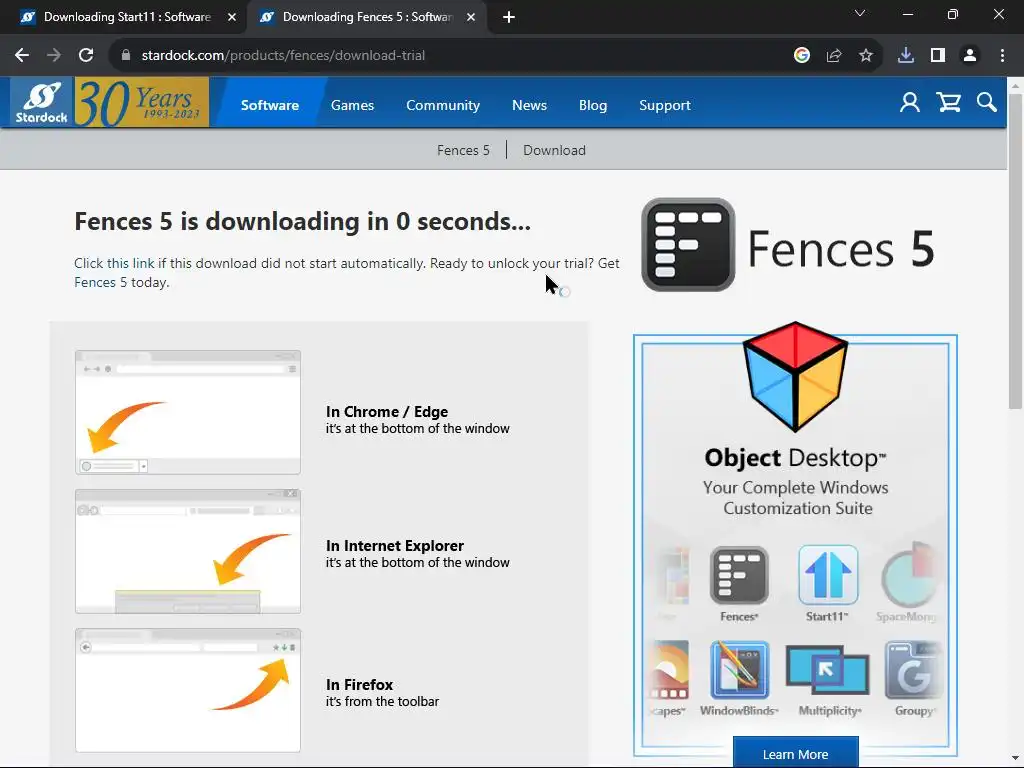Click the Google account icon in address bar
Screen dimensions: 1024x768
click(802, 56)
